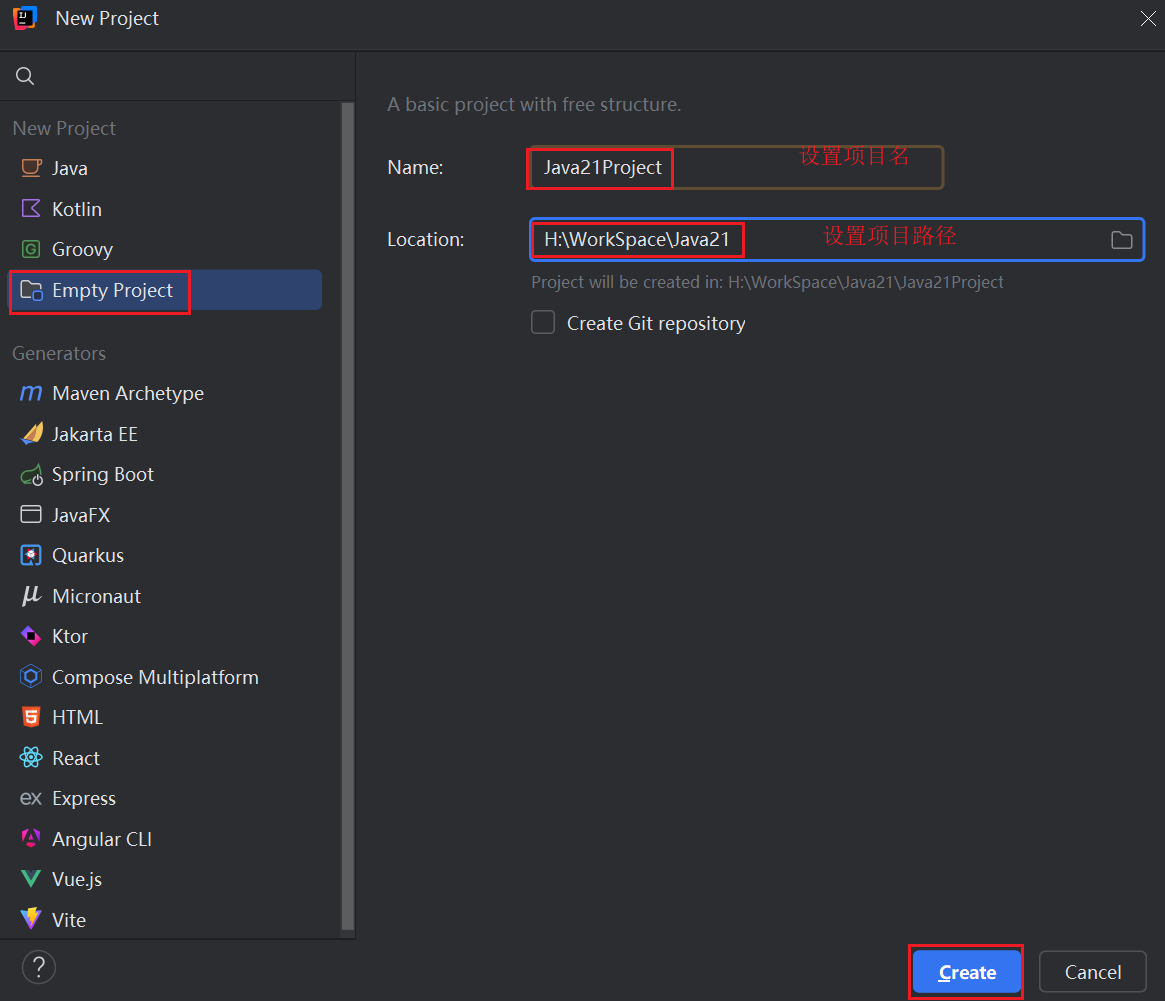This screenshot has height=1001, width=1165.
Task: Select Ktor generator
Action: [165, 636]
